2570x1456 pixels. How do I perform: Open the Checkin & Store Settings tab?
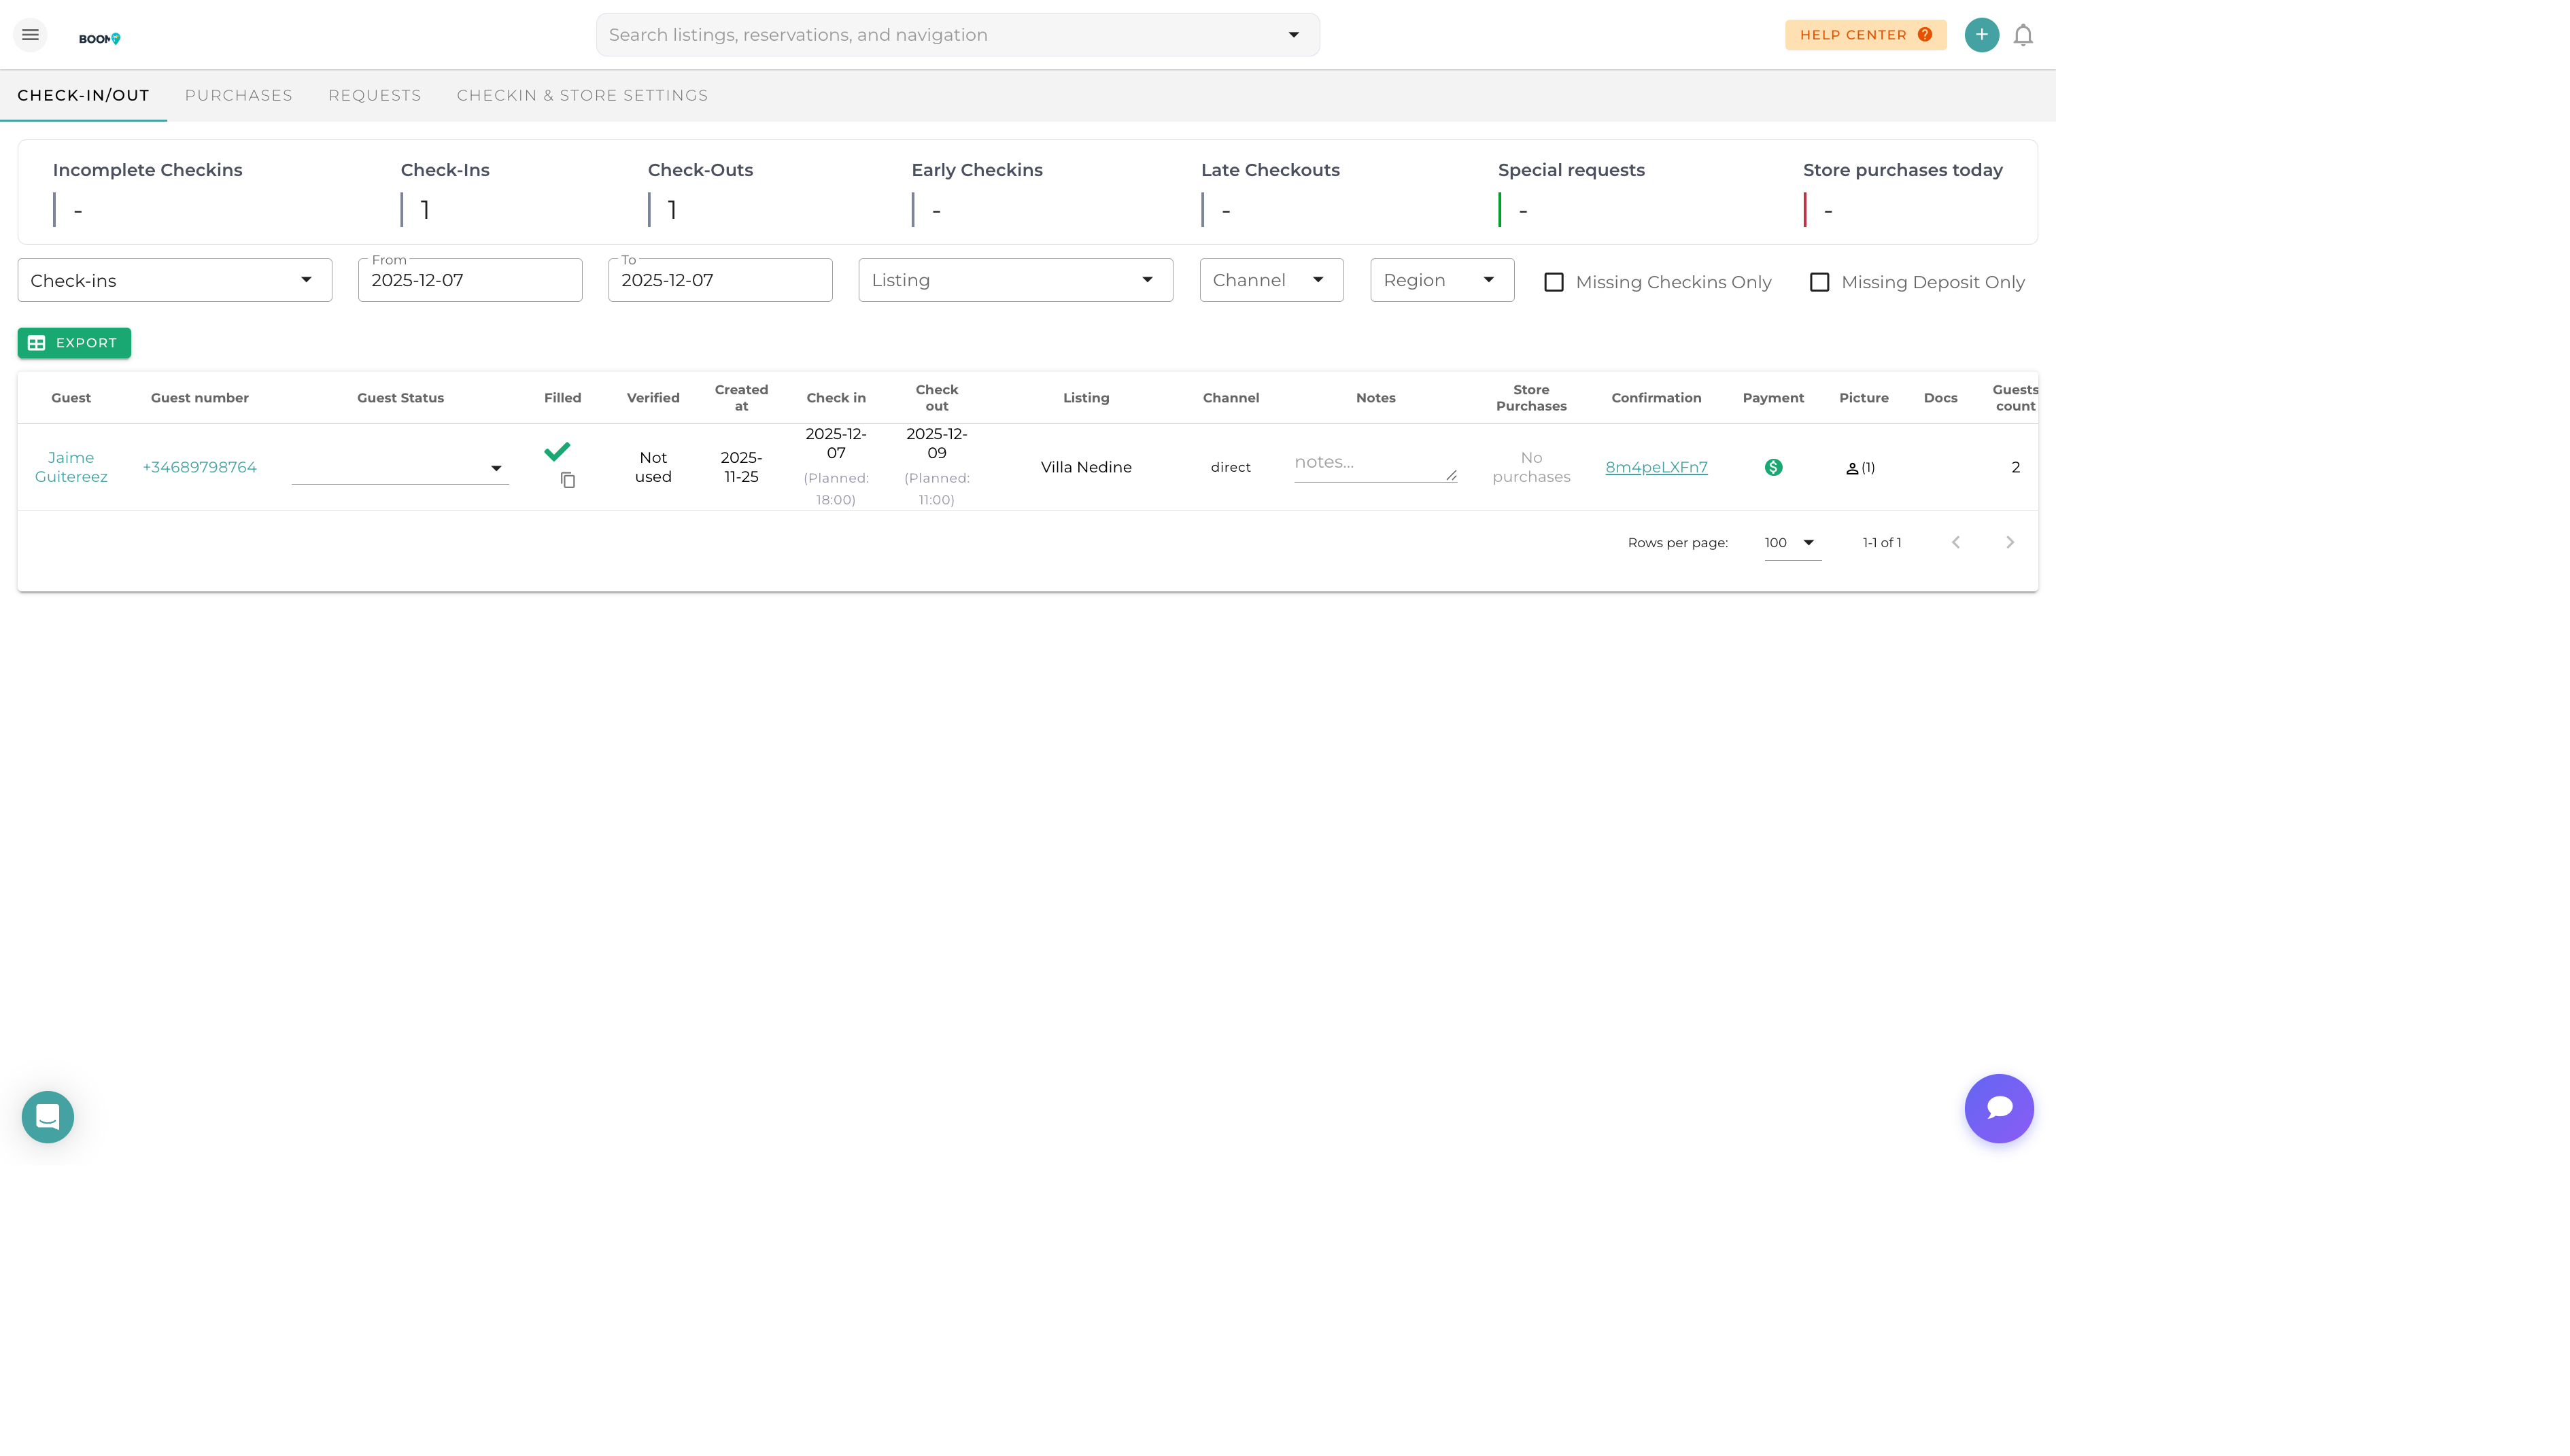click(x=582, y=95)
